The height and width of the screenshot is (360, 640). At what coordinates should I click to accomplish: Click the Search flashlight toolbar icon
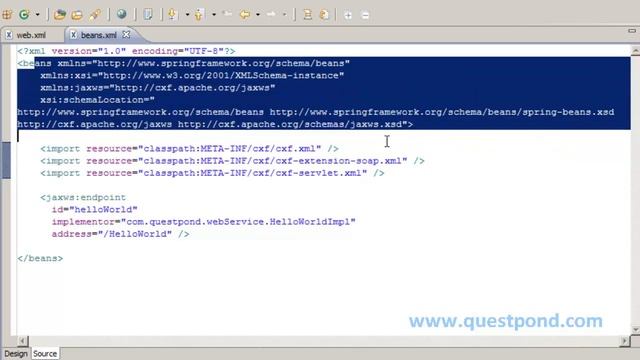tap(95, 15)
